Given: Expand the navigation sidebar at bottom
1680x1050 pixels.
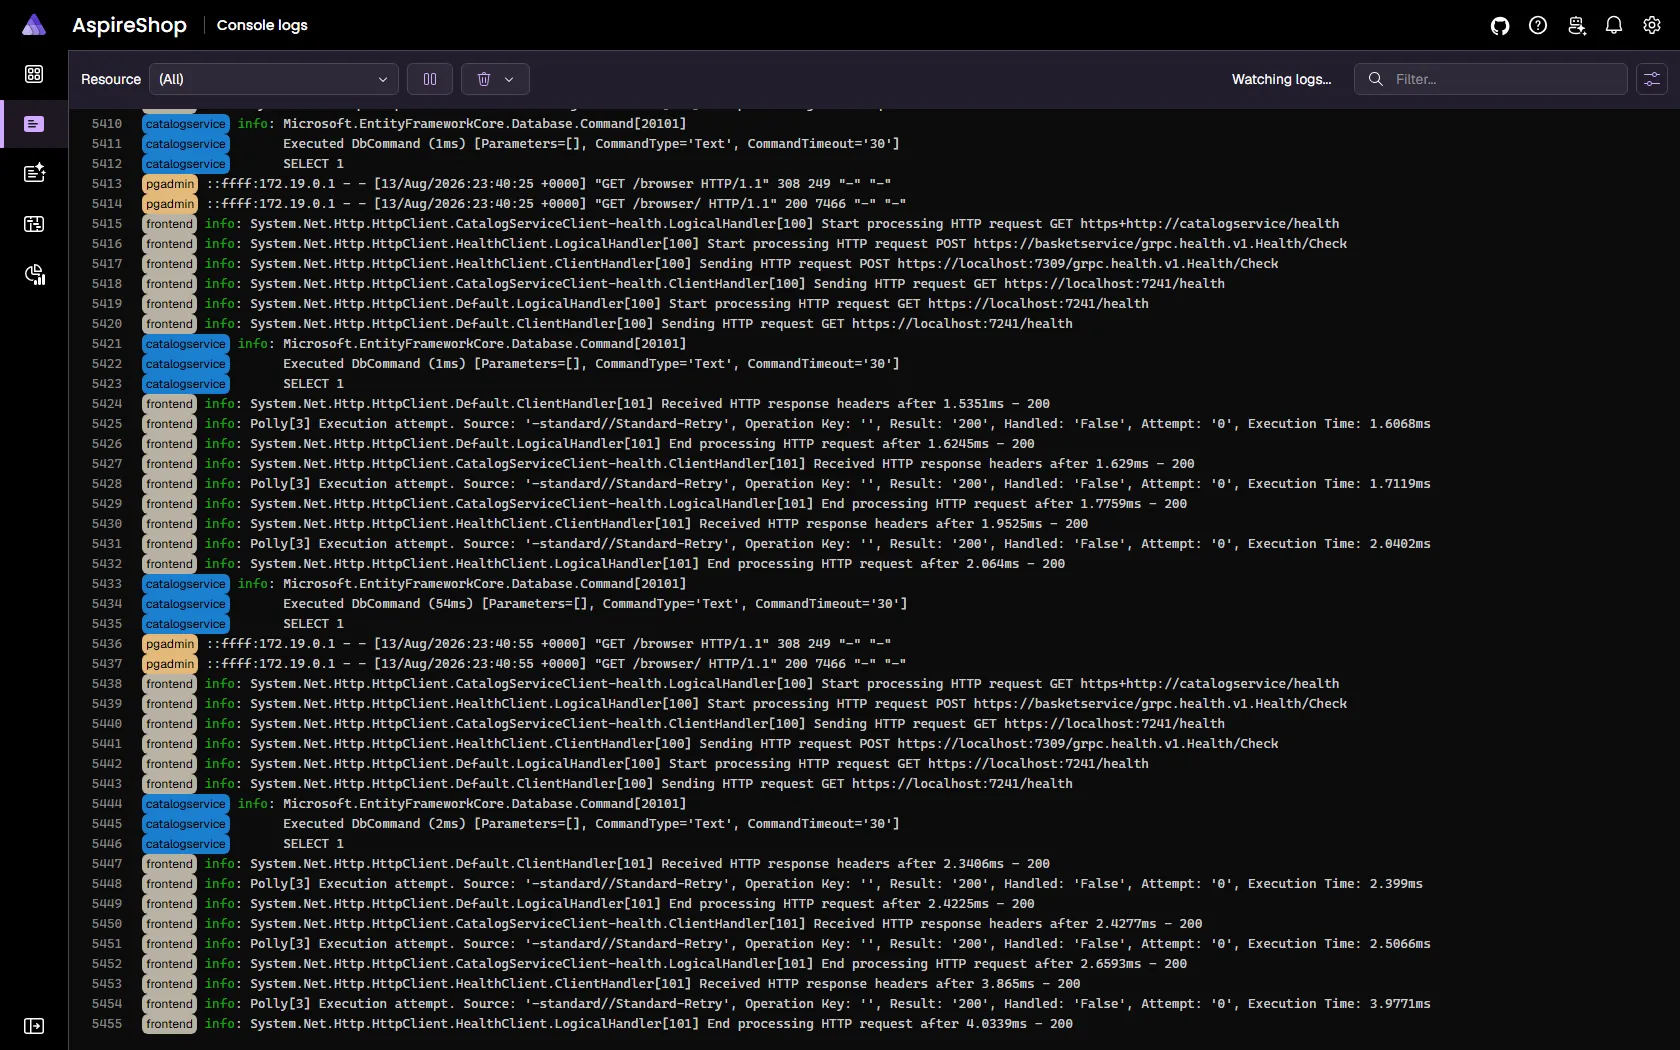Looking at the screenshot, I should pyautogui.click(x=34, y=1026).
